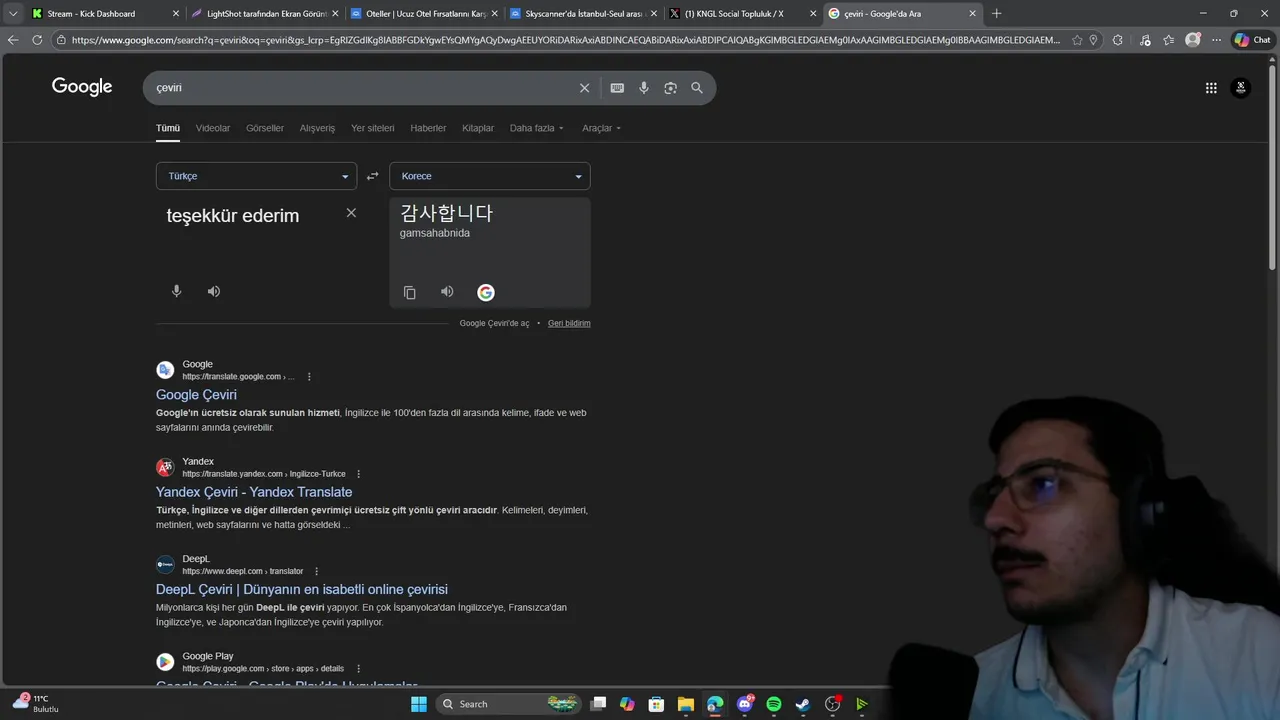
Task: Switch to the 'KNGL Social Topluluk / X' tab
Action: 743,14
